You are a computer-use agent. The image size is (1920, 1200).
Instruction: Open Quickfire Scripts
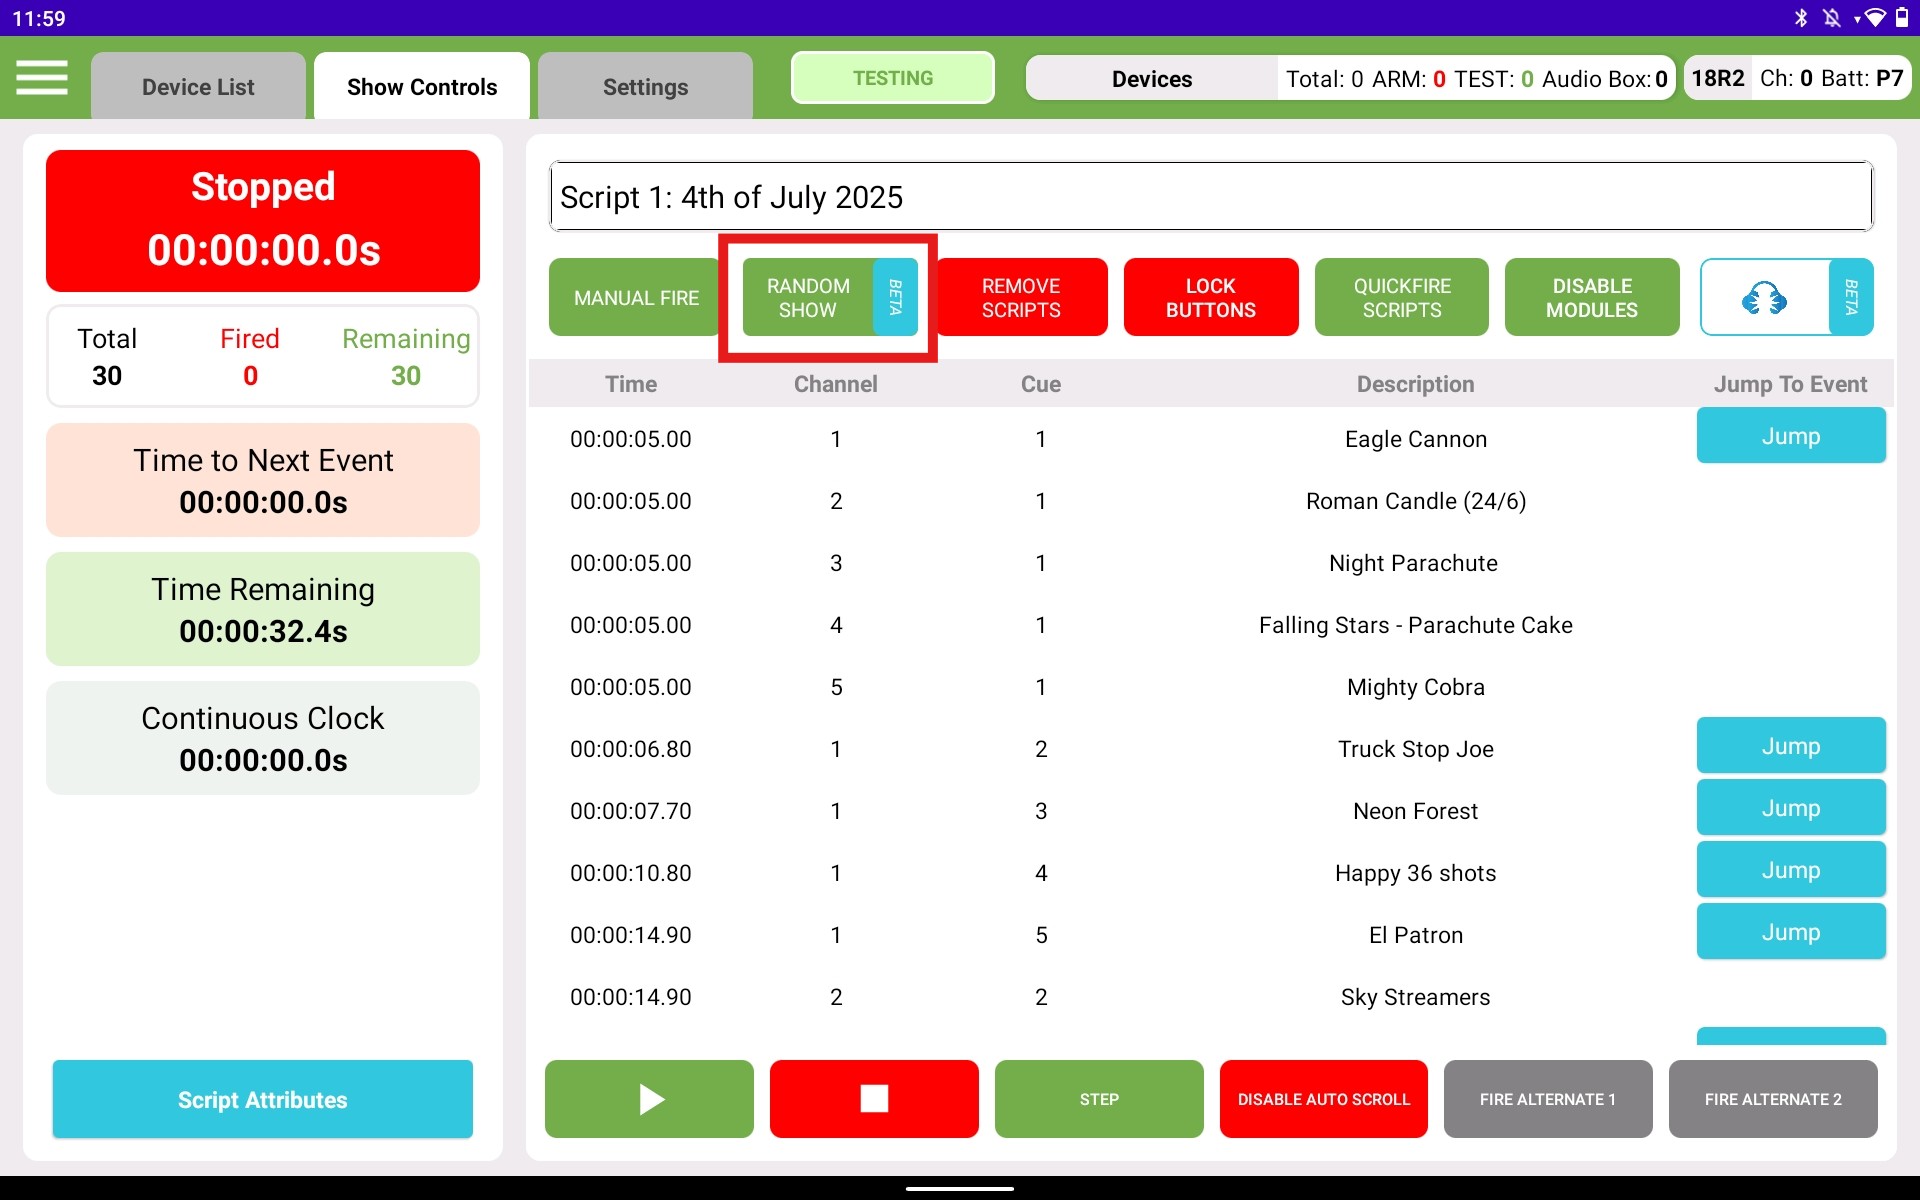pyautogui.click(x=1401, y=296)
